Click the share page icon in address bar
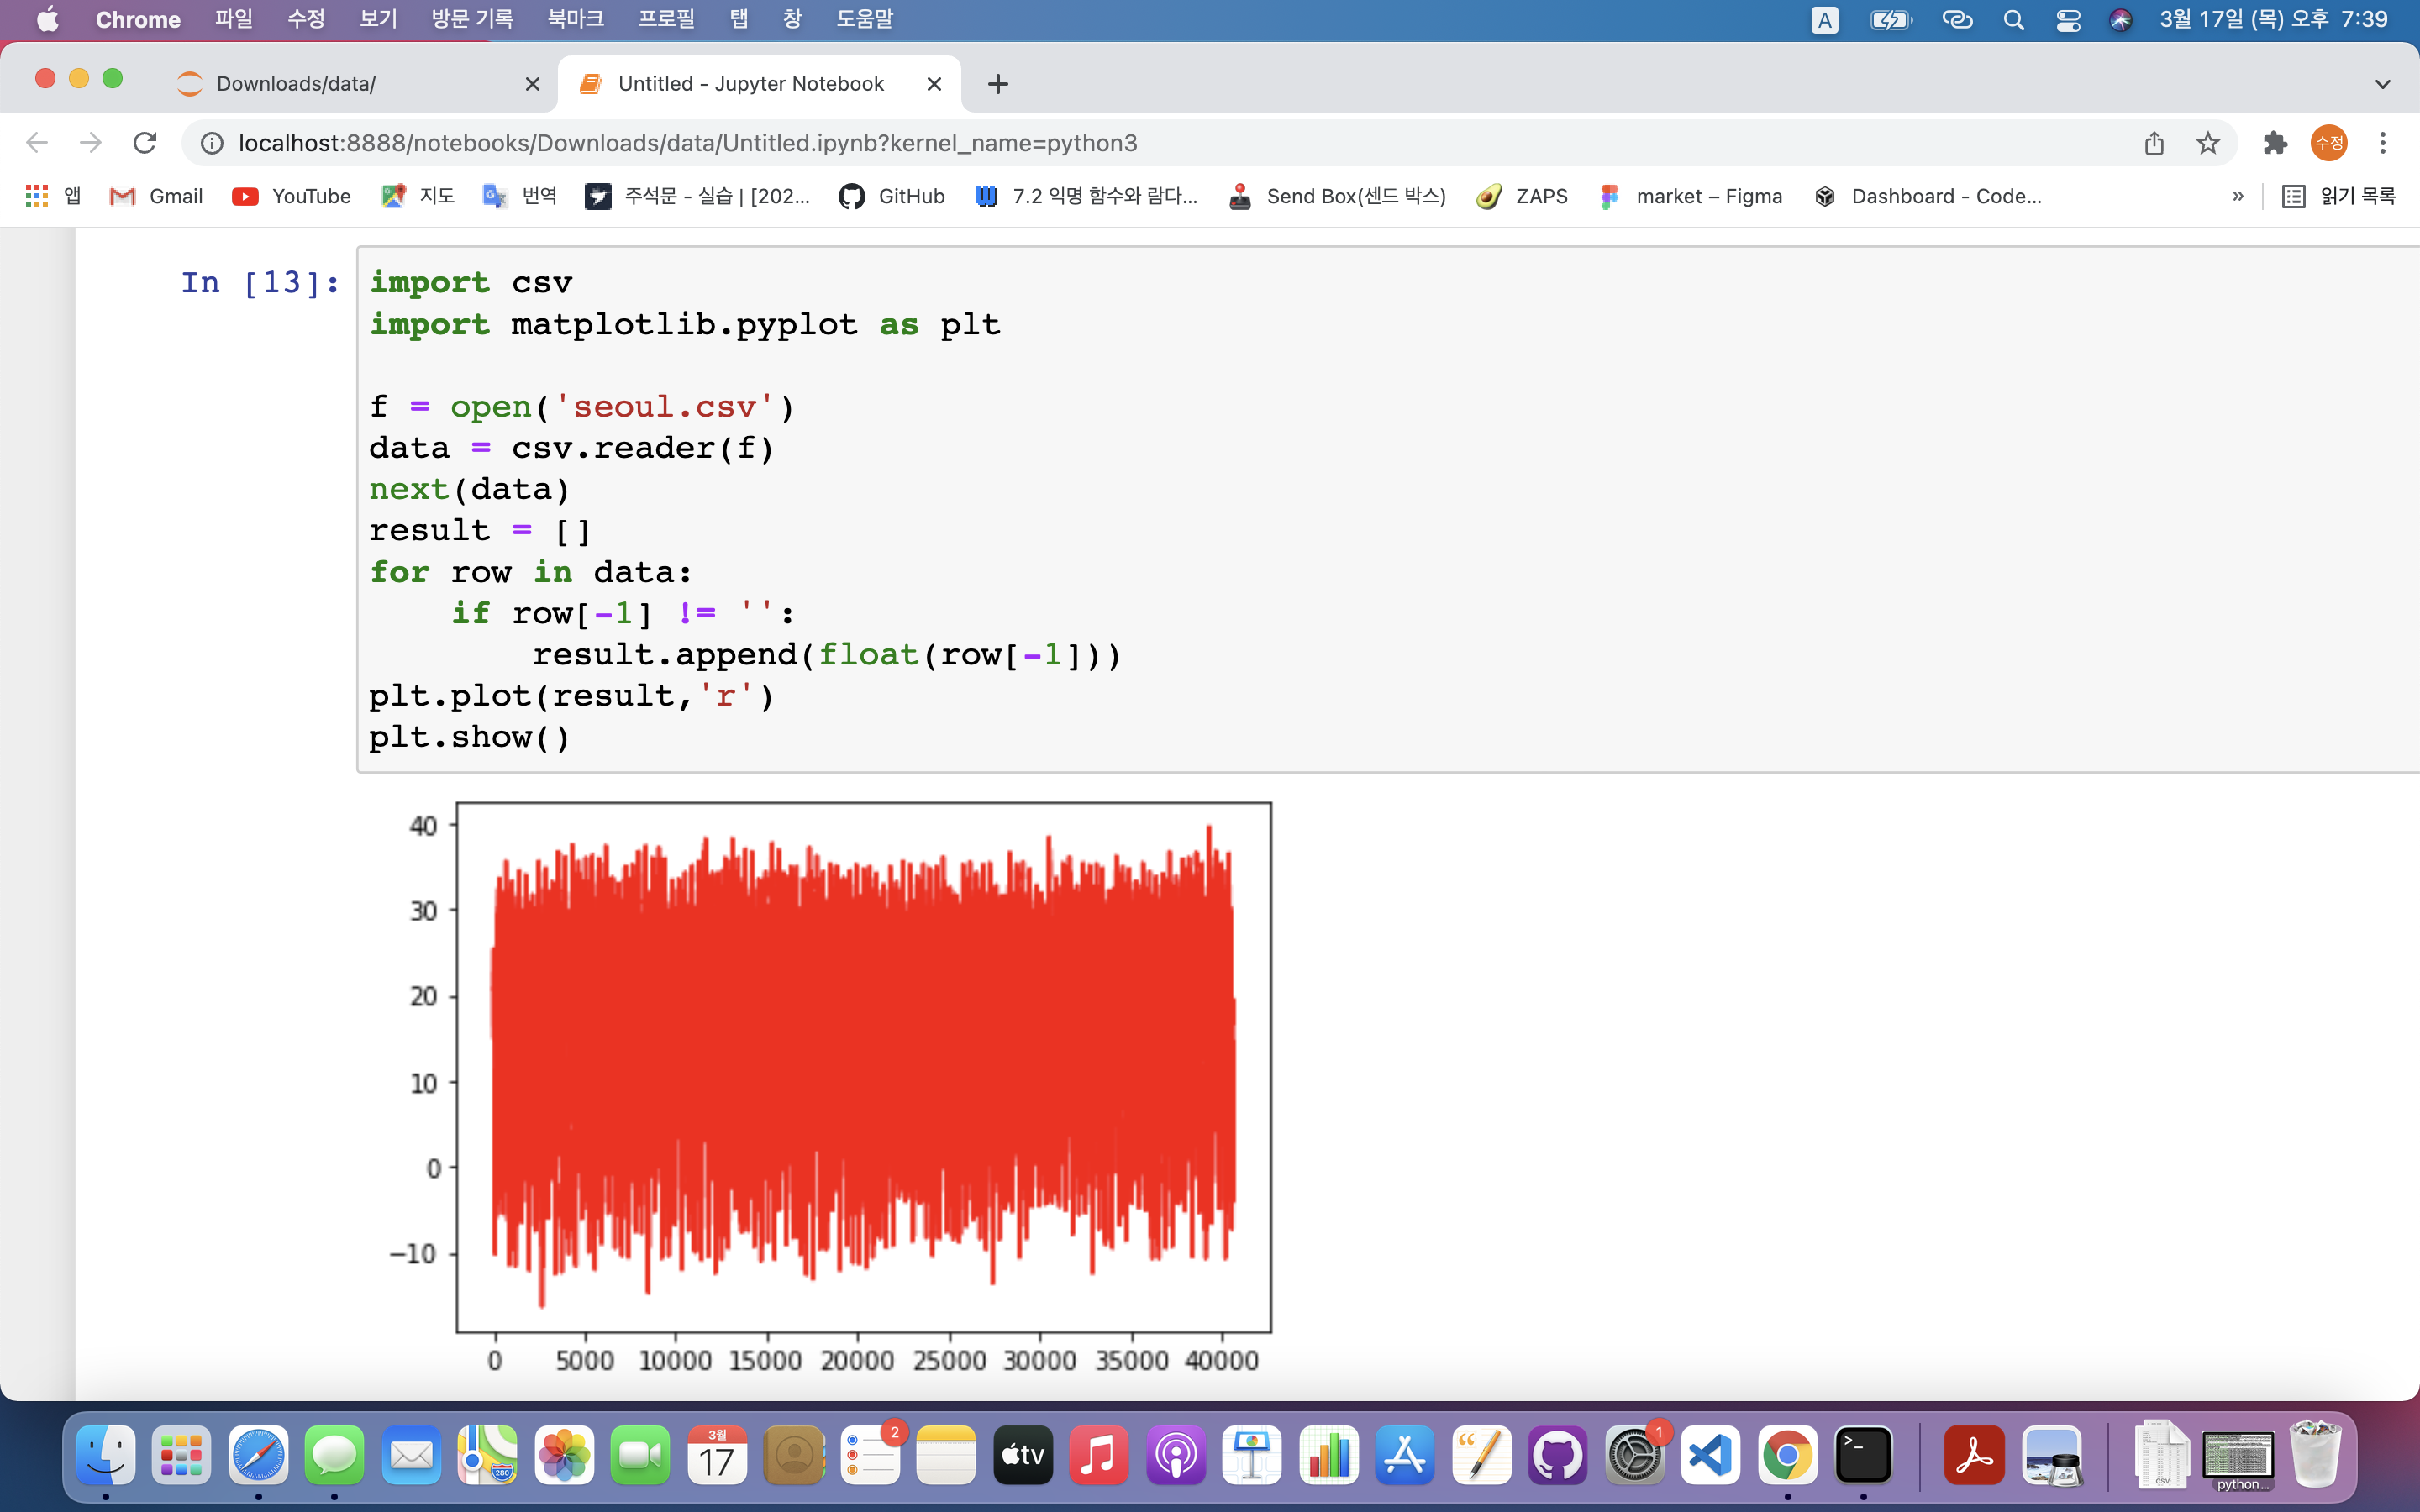This screenshot has height=1512, width=2420. pos(2154,143)
